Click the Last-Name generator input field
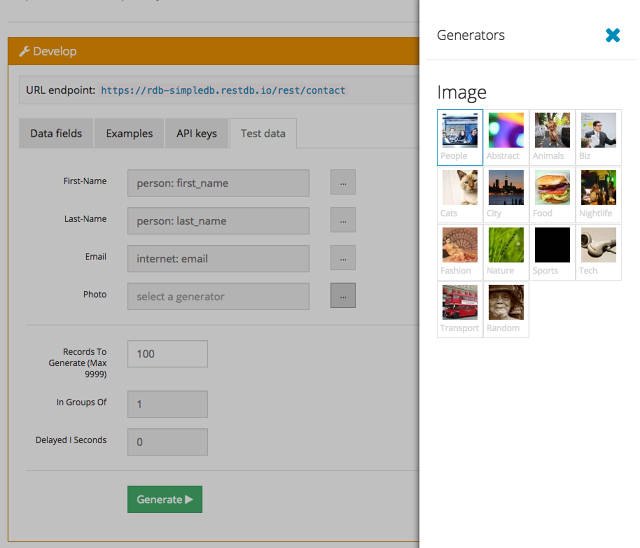Screen dimensions: 640x548 coord(218,221)
